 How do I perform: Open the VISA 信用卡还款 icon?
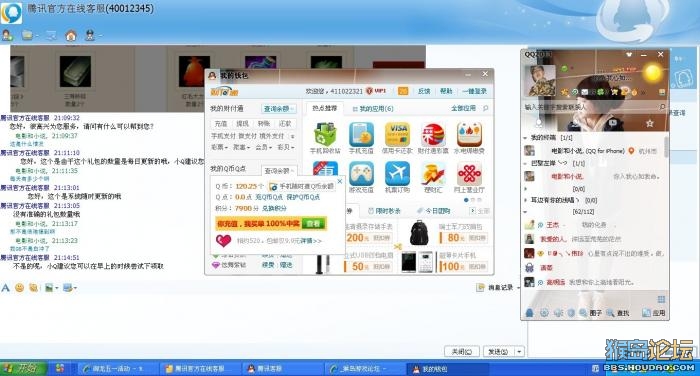(x=397, y=134)
